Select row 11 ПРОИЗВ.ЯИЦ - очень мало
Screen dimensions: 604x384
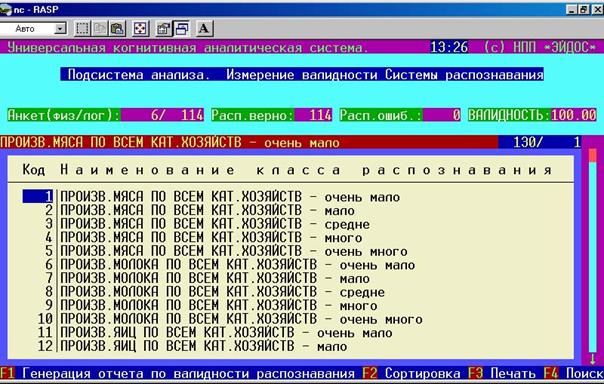tap(215, 332)
